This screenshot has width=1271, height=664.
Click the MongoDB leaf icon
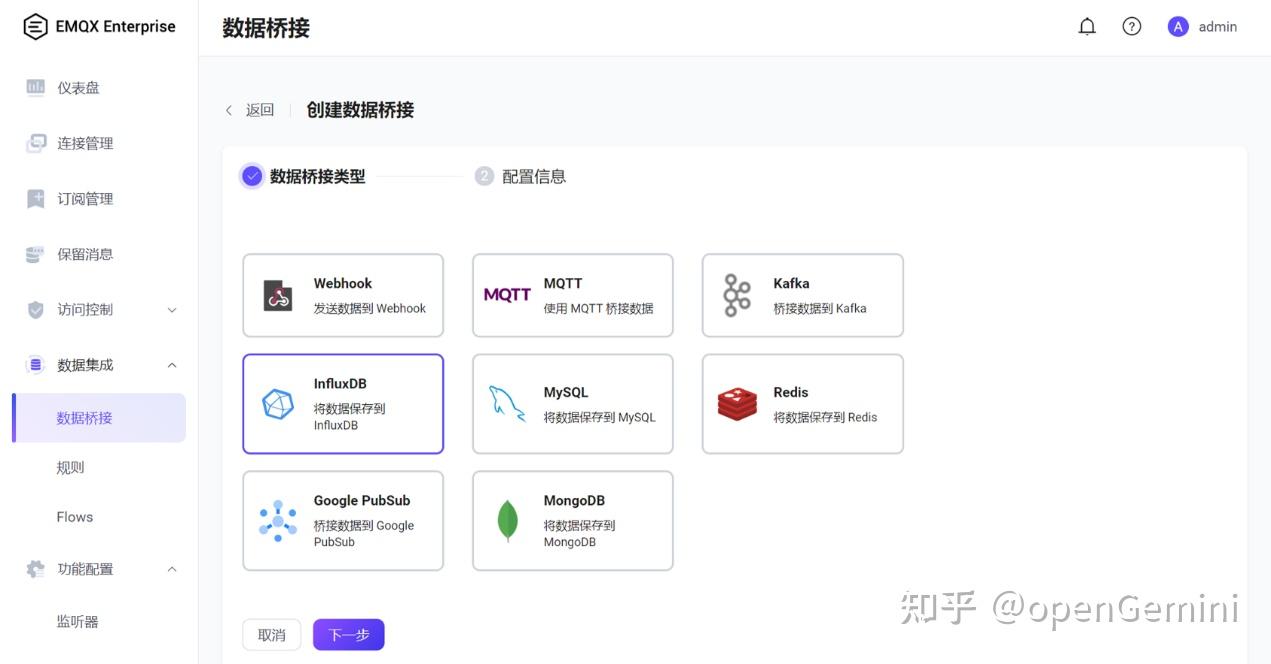(x=508, y=521)
